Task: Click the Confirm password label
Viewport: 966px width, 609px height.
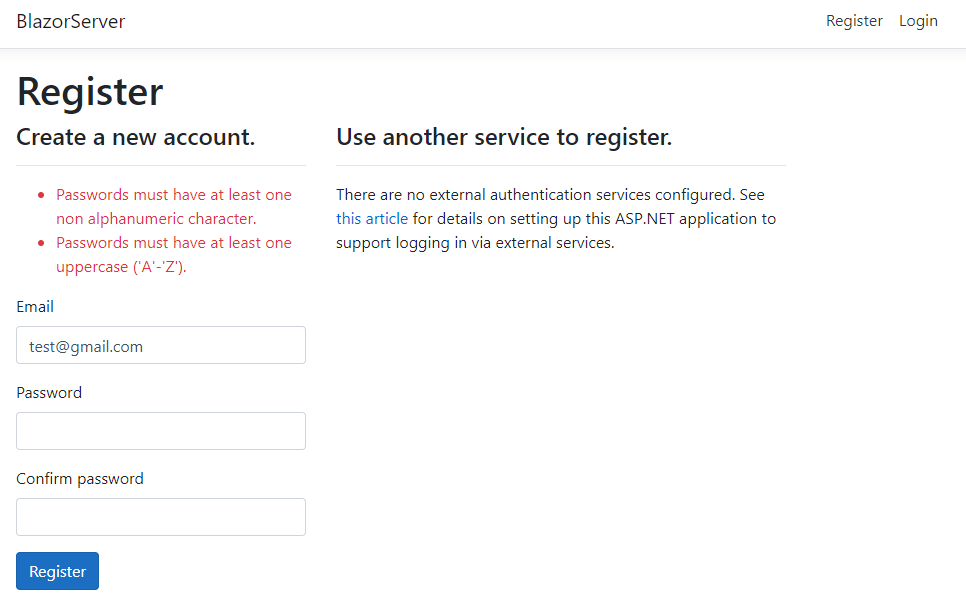Action: 80,479
